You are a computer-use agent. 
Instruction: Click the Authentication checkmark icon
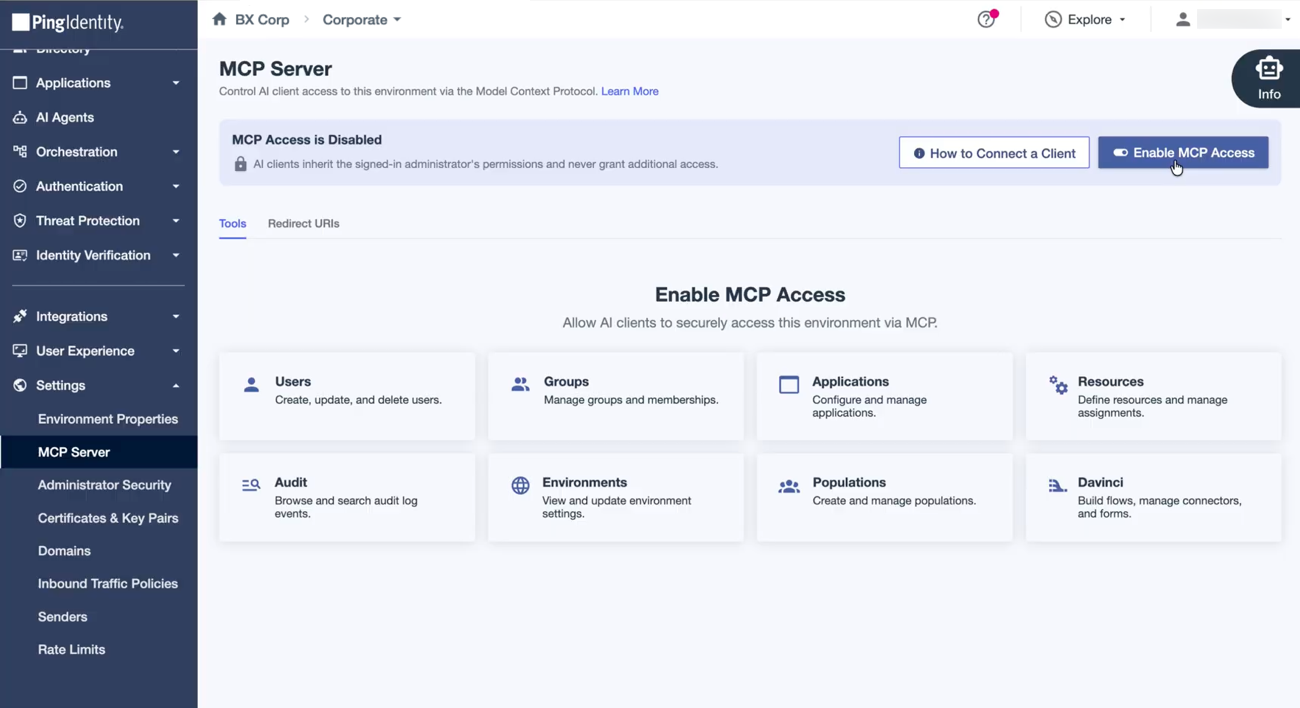pyautogui.click(x=20, y=187)
